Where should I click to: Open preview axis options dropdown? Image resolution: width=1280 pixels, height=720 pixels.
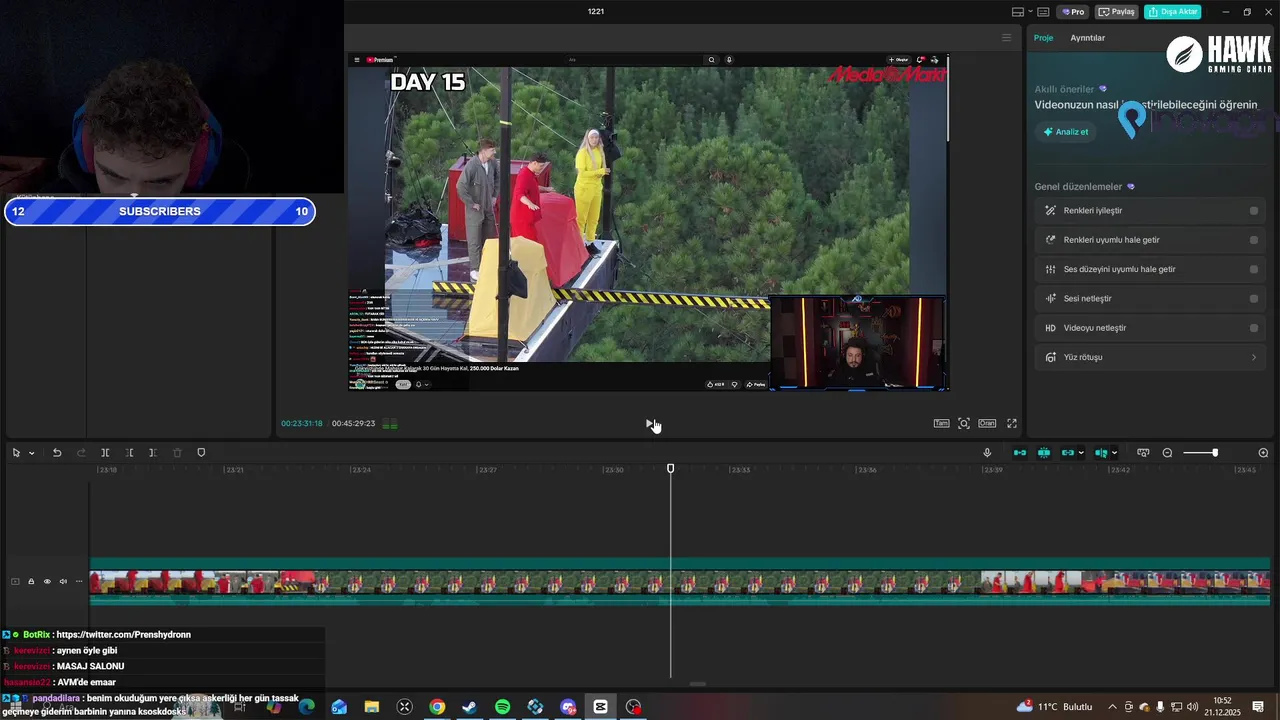pyautogui.click(x=1114, y=453)
